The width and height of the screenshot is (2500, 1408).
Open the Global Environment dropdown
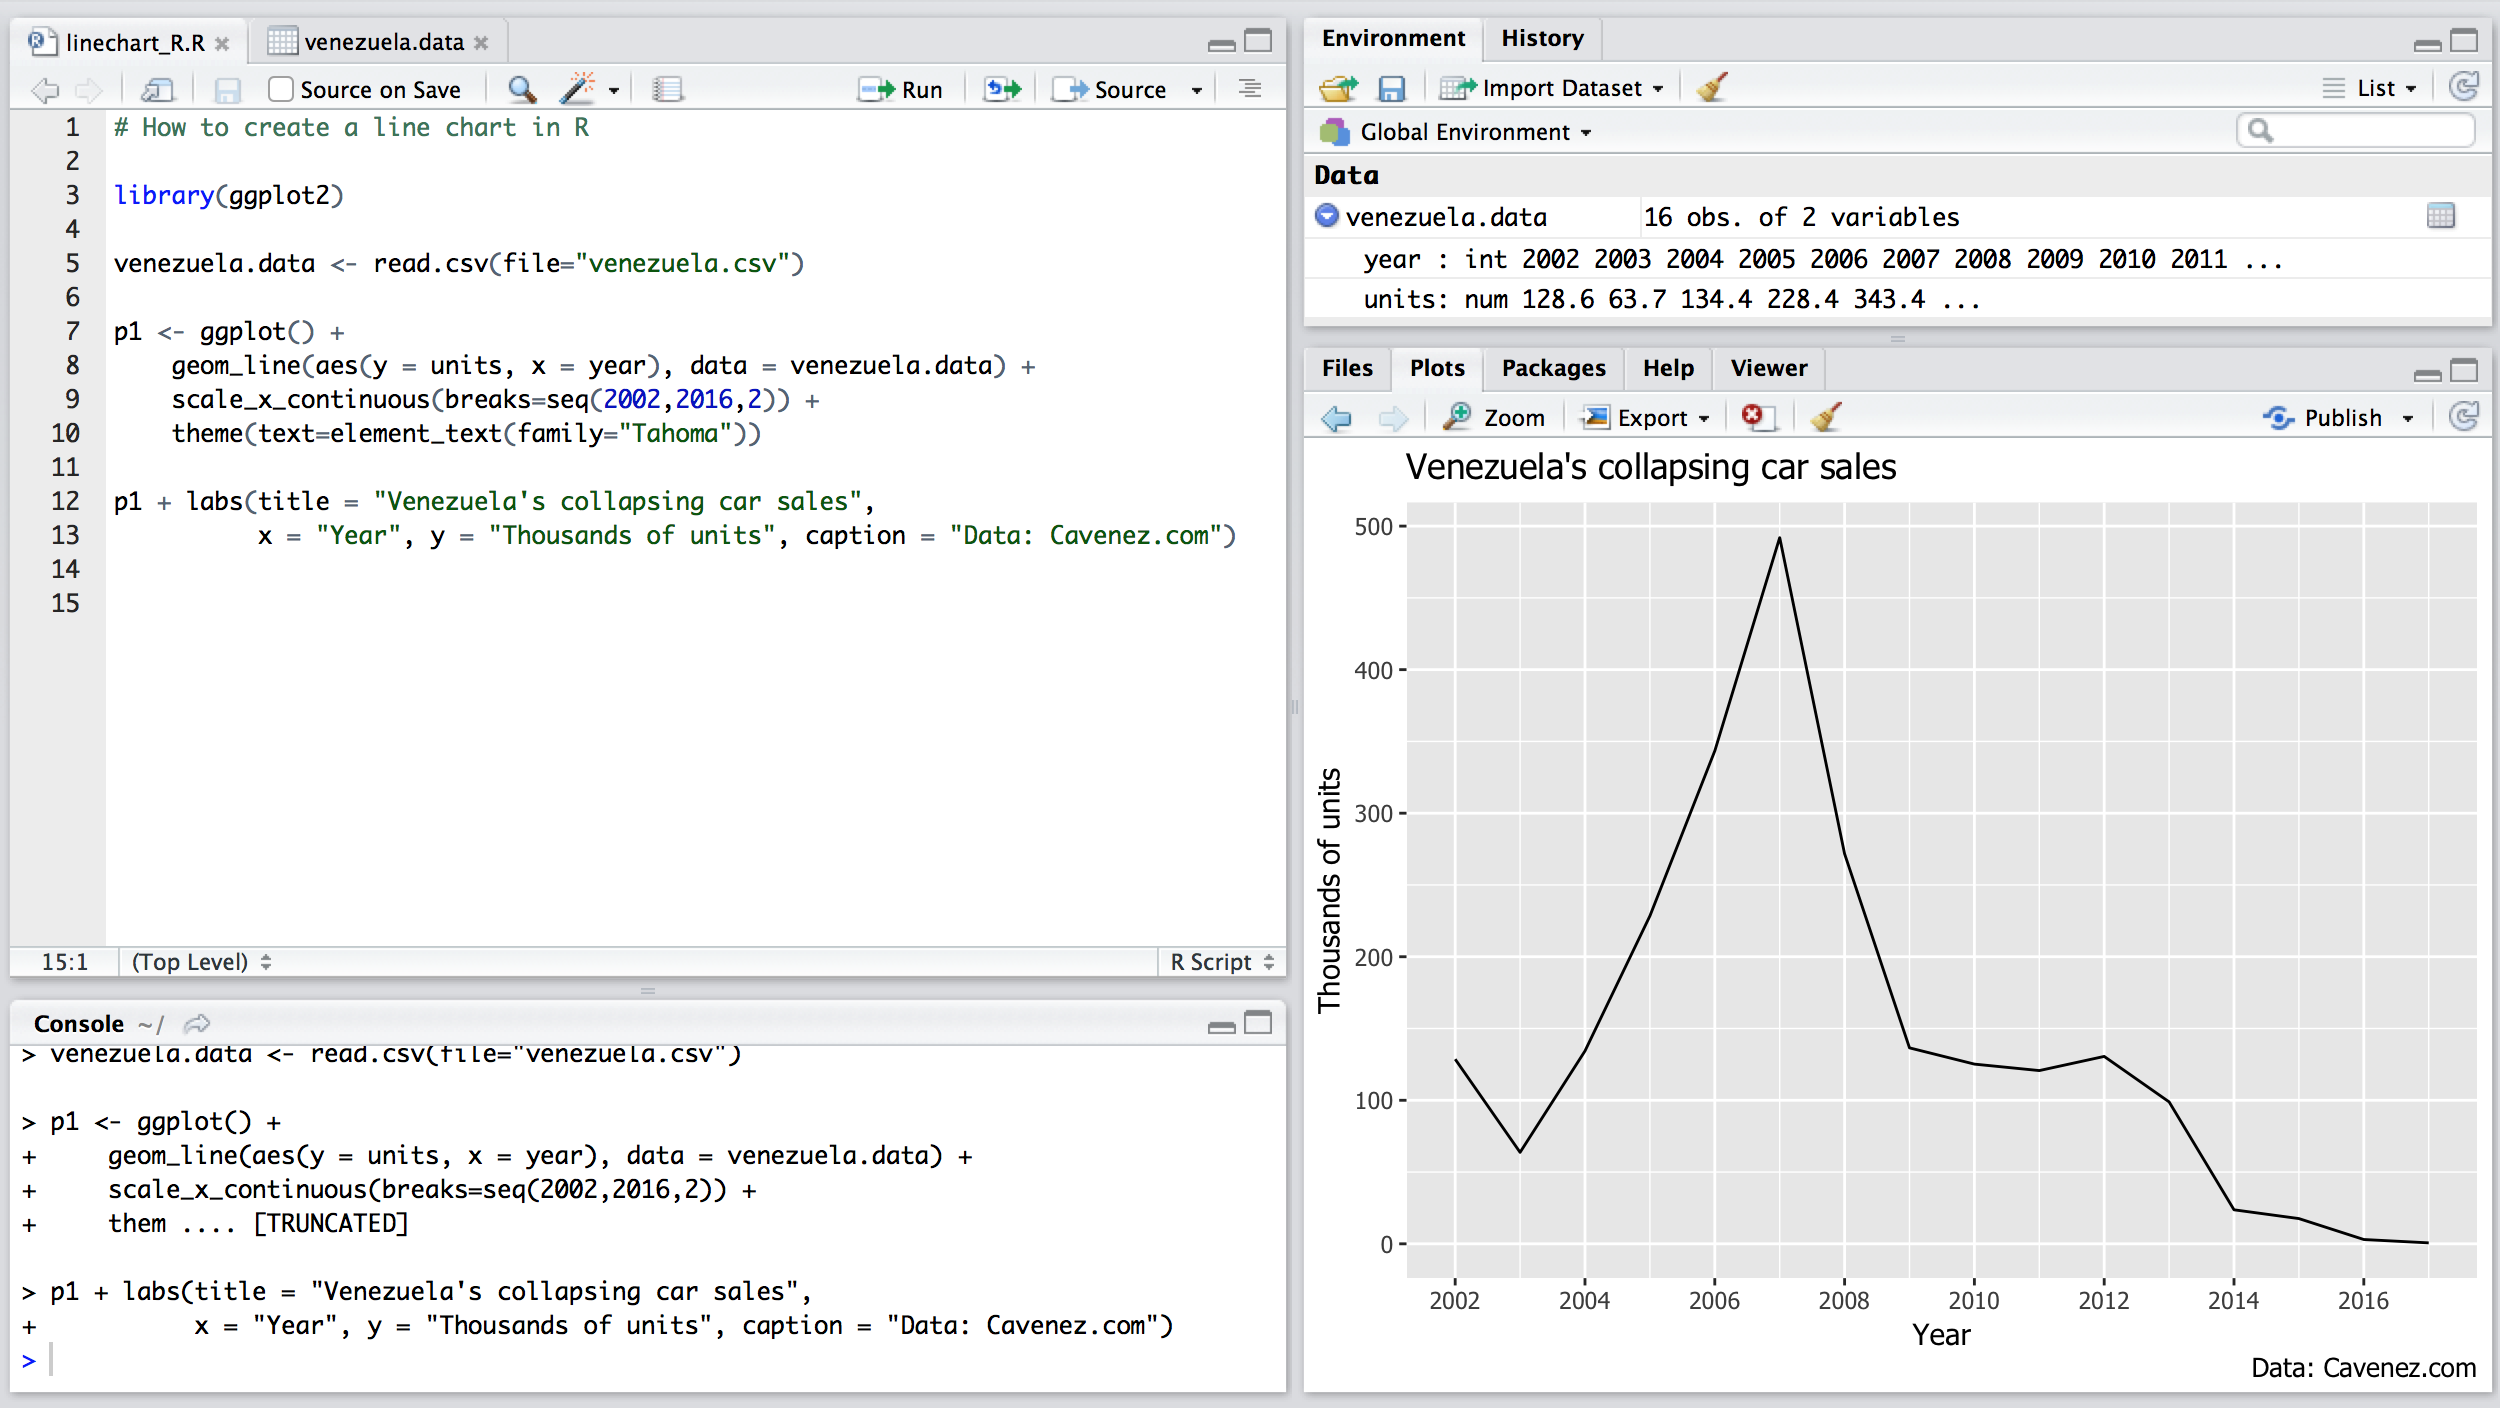1458,131
